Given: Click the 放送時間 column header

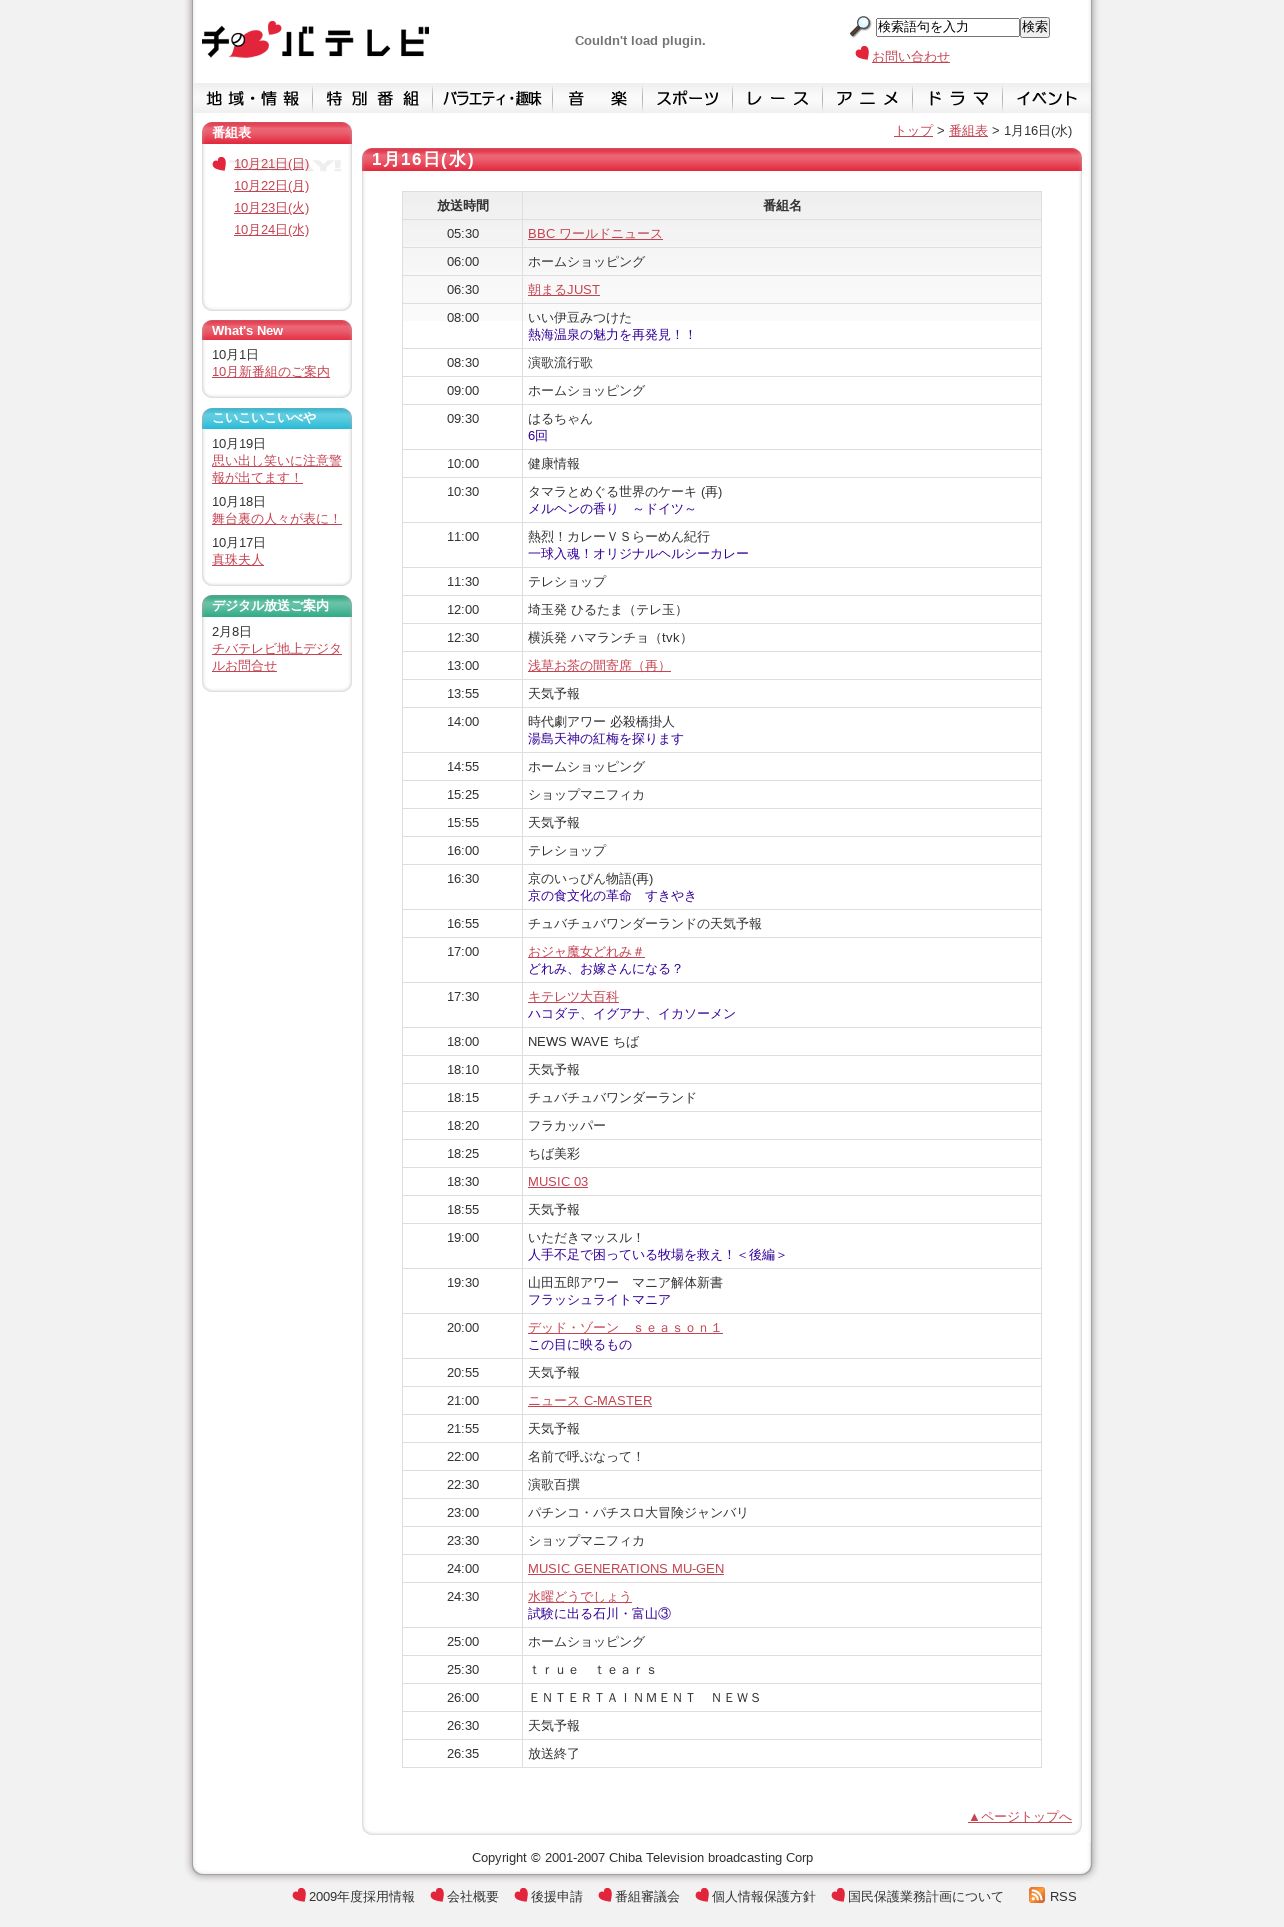Looking at the screenshot, I should click(463, 206).
